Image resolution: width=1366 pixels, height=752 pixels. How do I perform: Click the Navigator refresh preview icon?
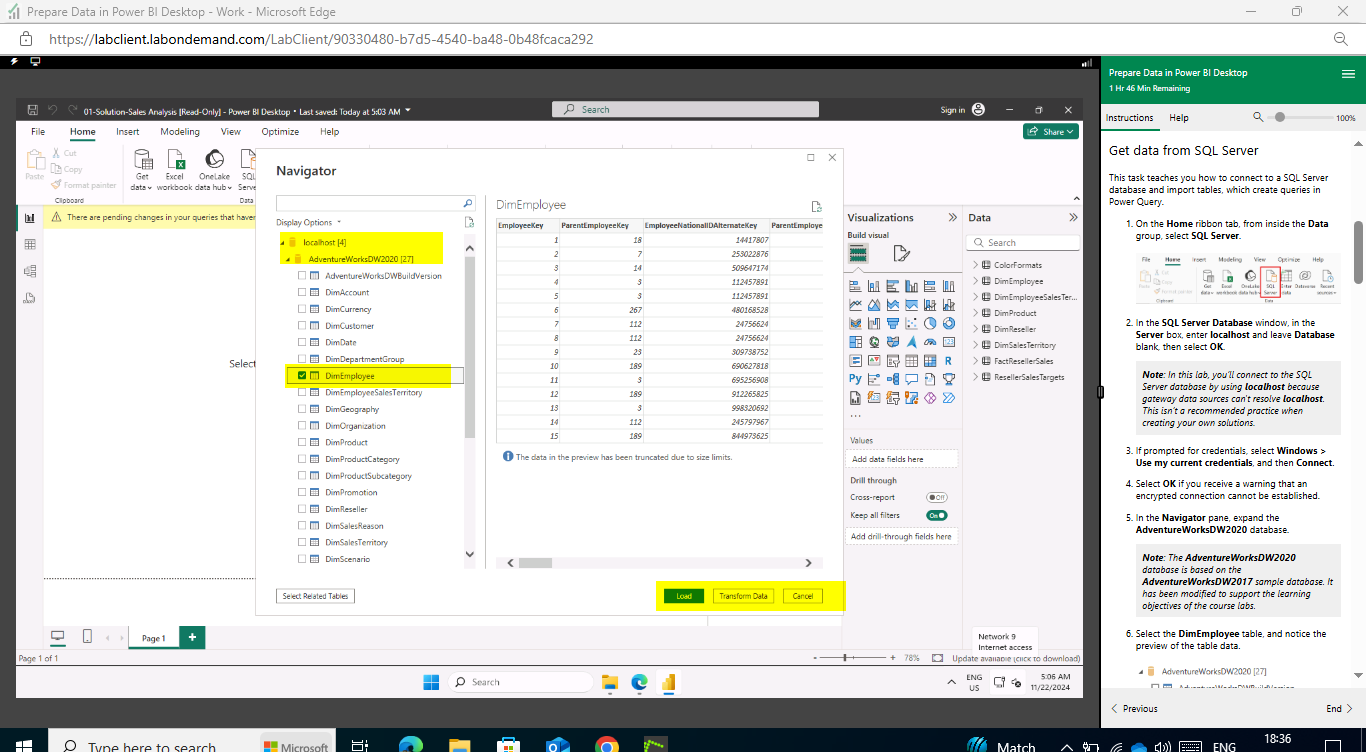(816, 207)
